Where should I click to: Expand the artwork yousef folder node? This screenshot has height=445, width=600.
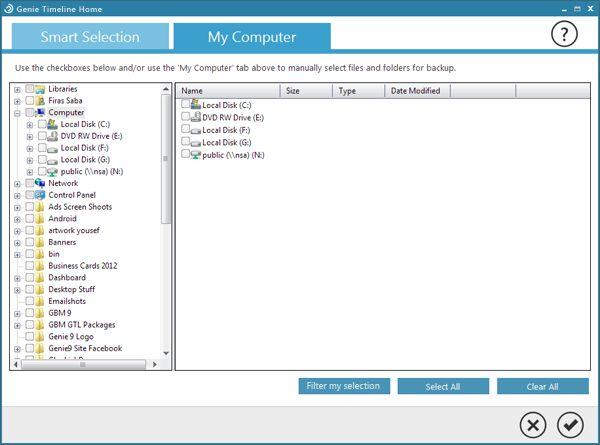pyautogui.click(x=17, y=231)
